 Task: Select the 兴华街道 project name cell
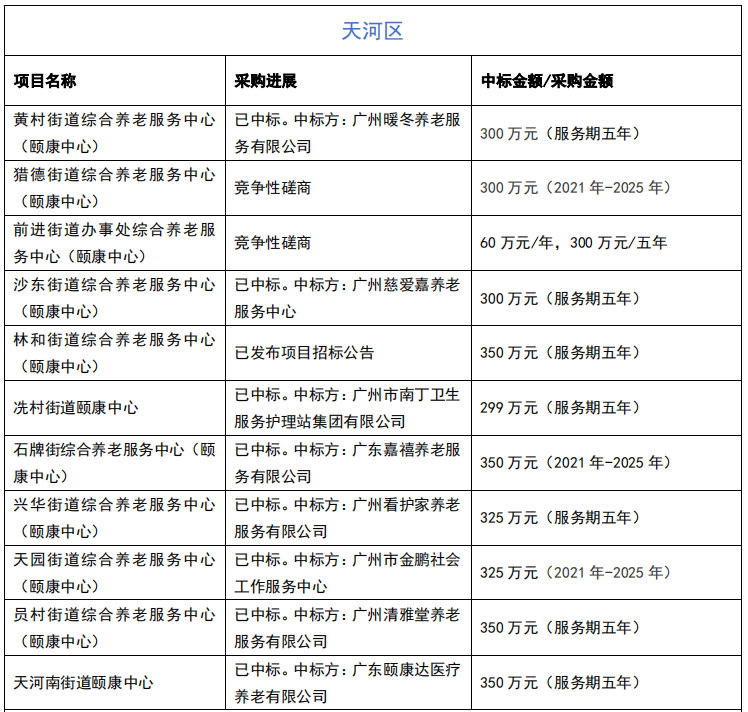tap(114, 517)
